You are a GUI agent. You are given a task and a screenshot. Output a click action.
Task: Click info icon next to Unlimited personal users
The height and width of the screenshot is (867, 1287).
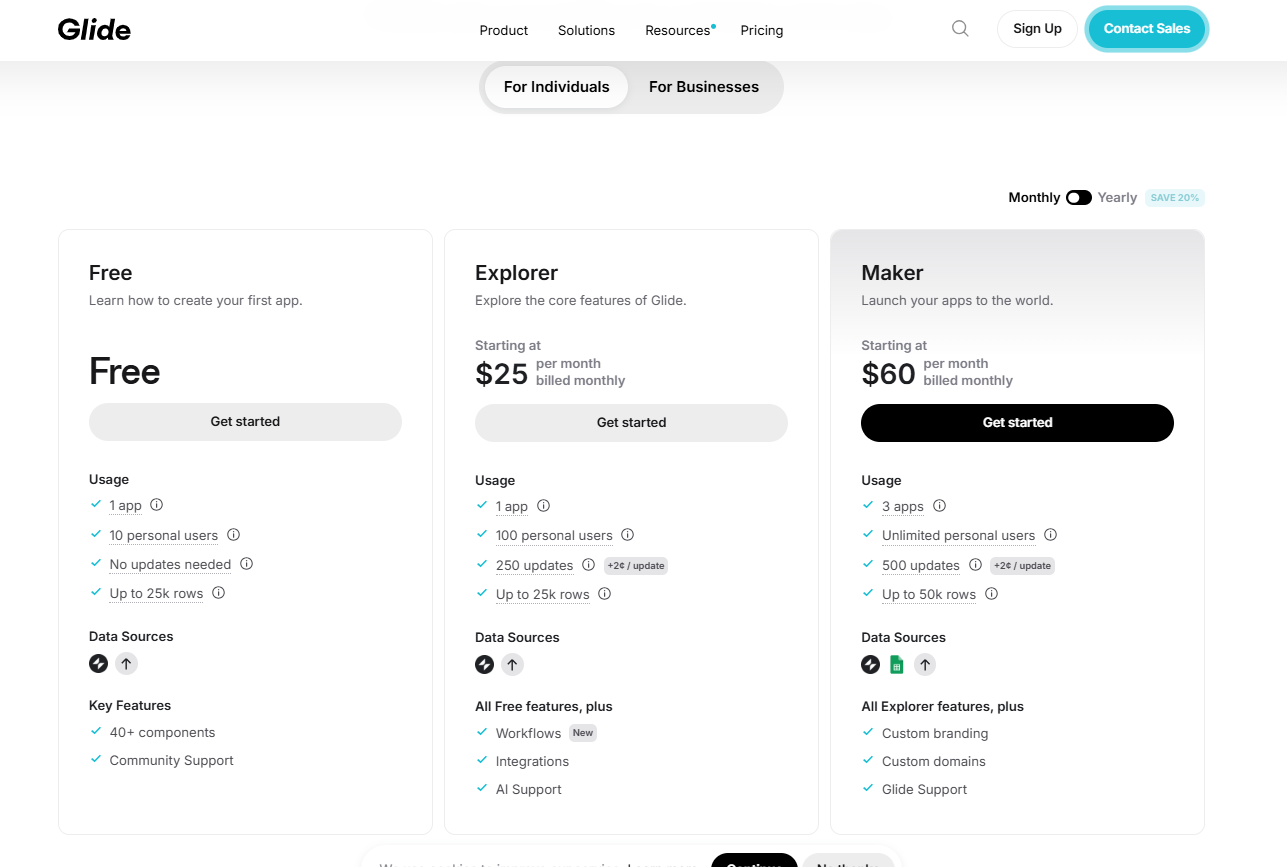(x=1050, y=535)
